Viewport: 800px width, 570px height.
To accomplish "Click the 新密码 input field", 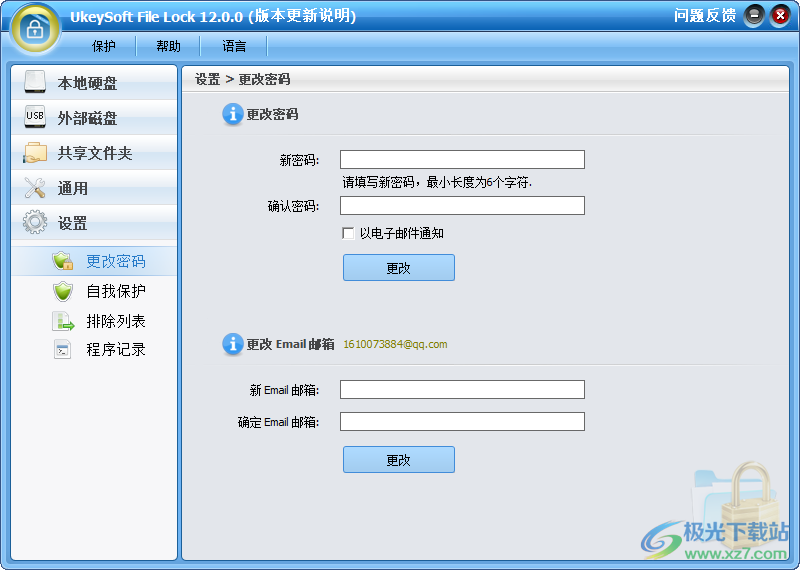I will (462, 159).
